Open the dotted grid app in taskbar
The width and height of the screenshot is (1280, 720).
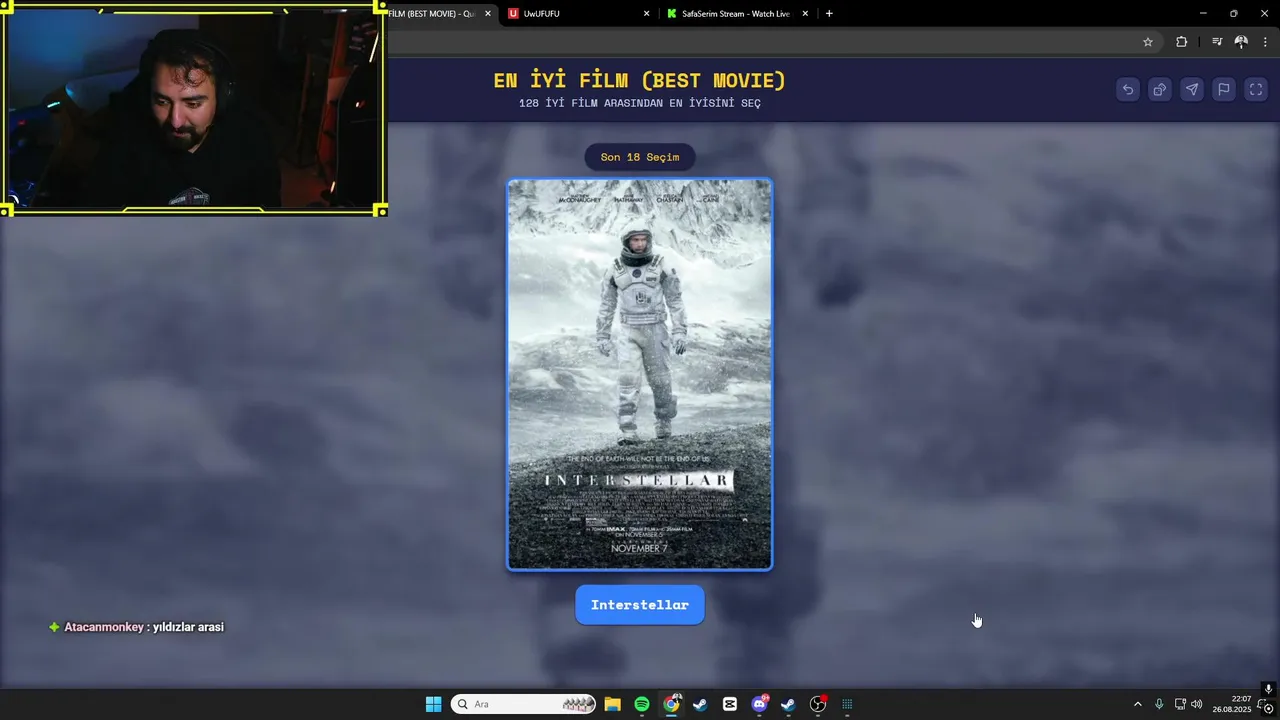coord(847,704)
